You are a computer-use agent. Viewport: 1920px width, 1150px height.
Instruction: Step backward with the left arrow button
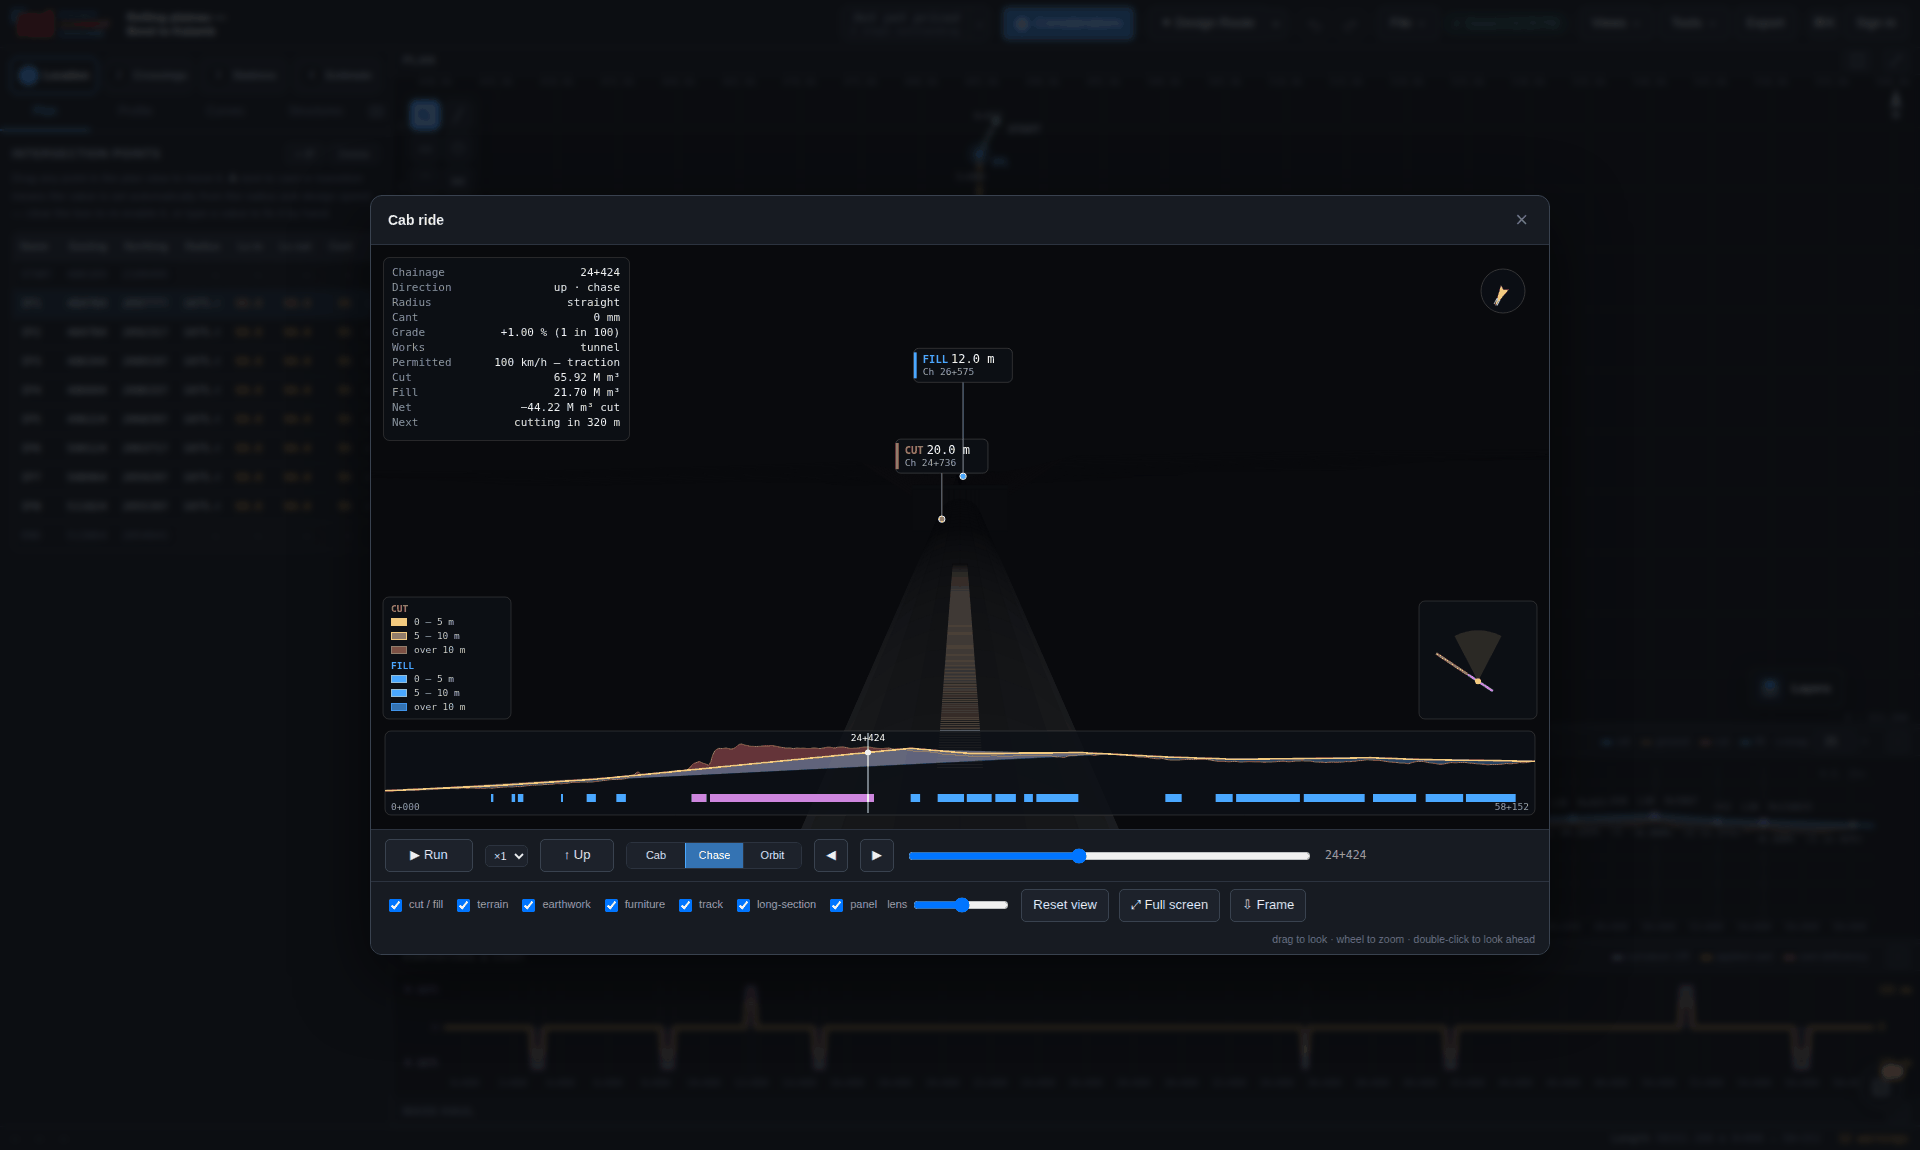coord(831,855)
